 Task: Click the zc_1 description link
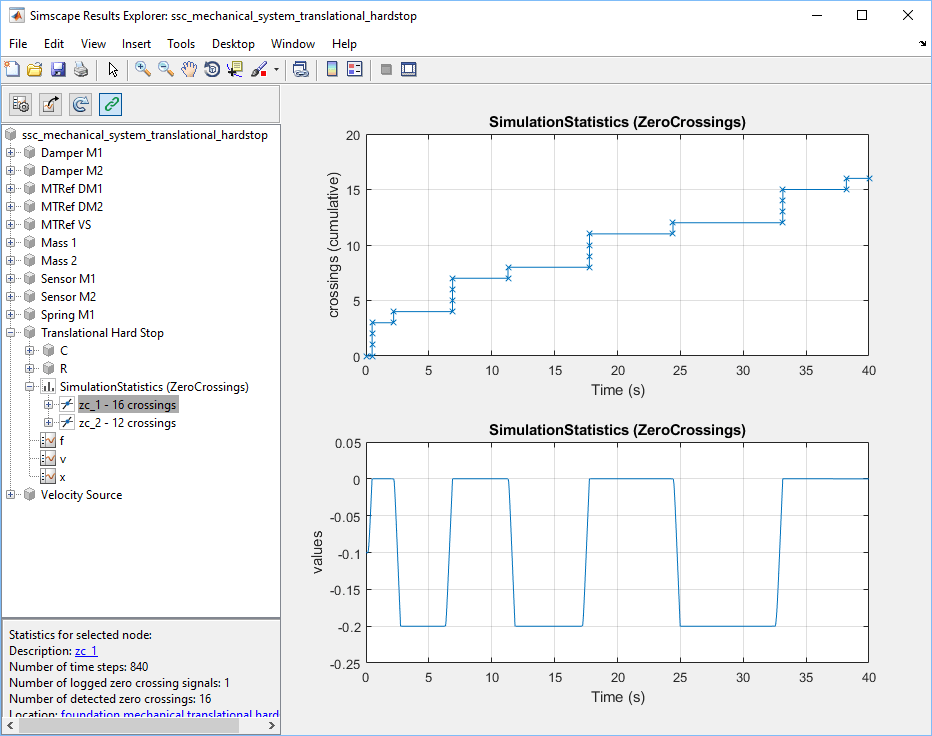click(x=86, y=651)
